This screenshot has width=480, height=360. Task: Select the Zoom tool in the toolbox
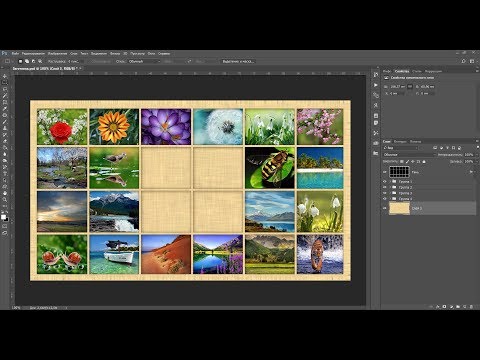pyautogui.click(x=5, y=200)
